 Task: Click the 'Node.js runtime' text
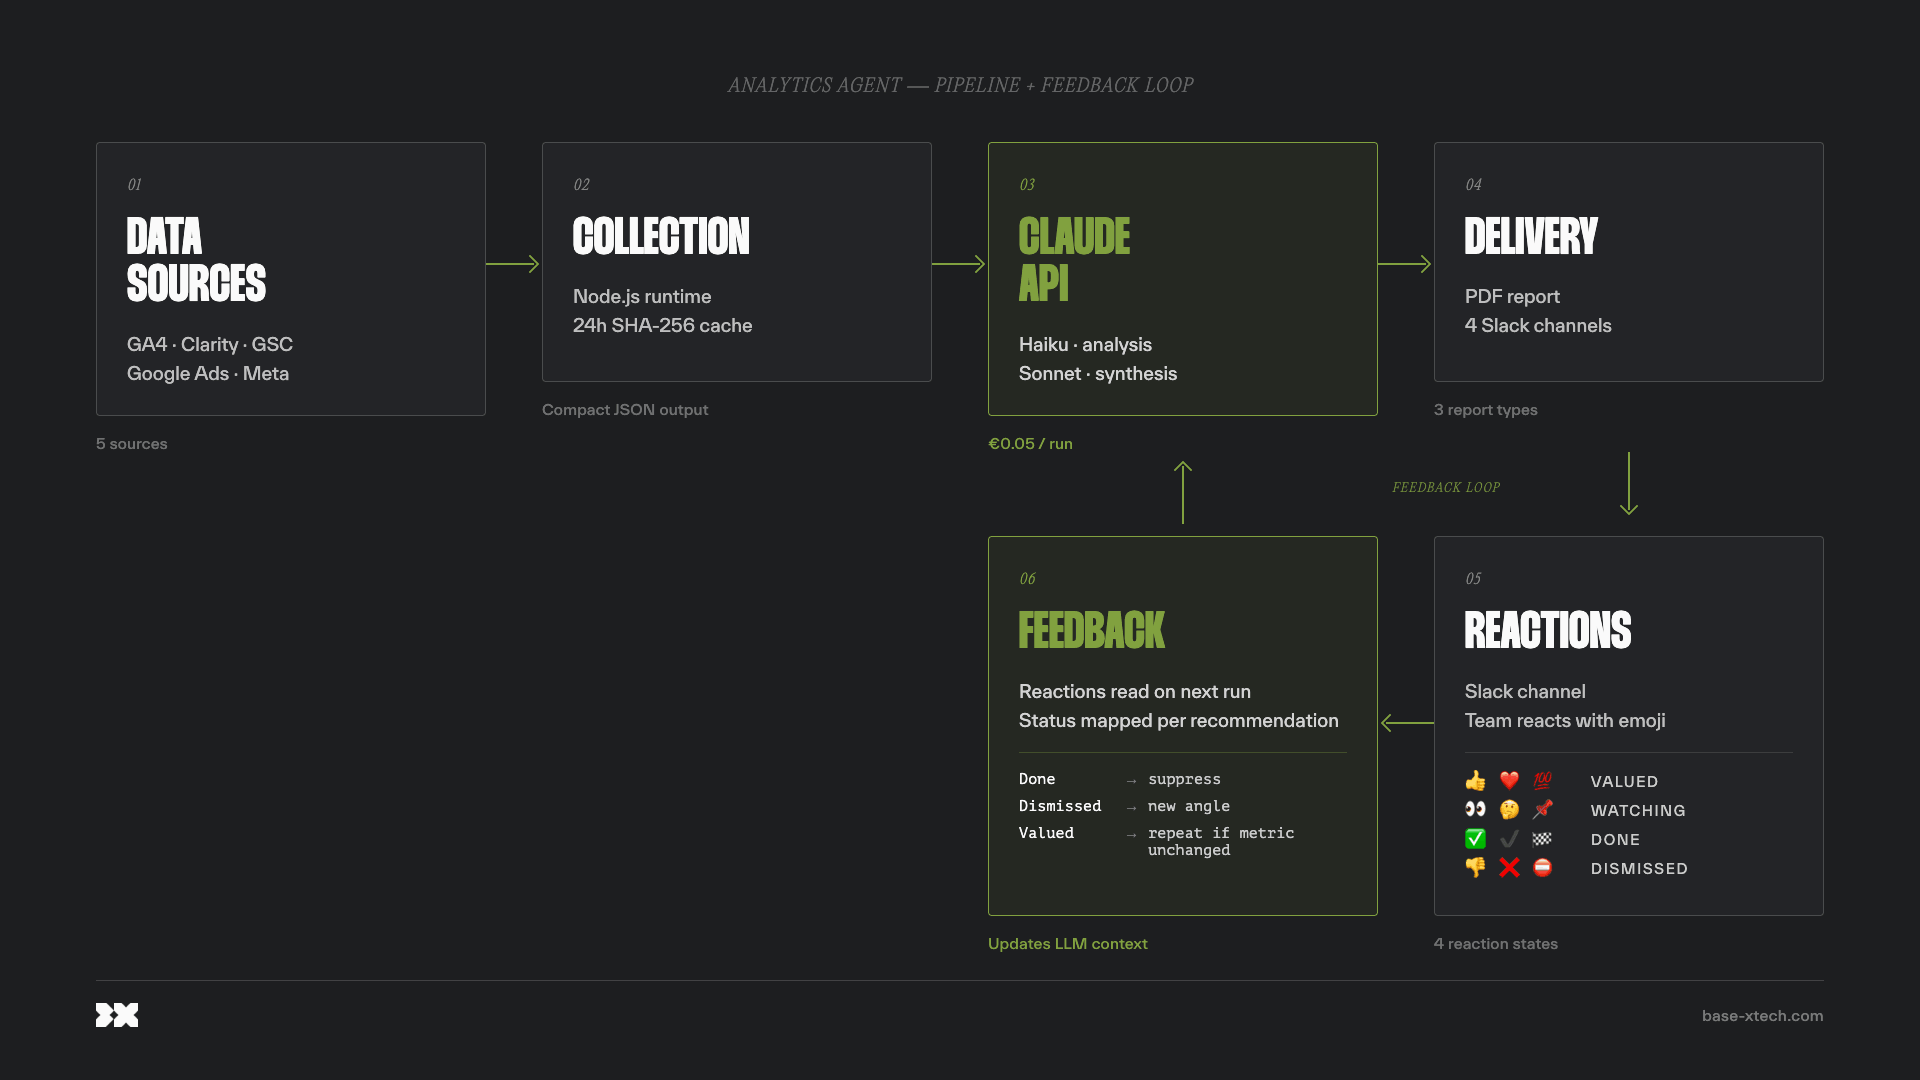pos(642,297)
